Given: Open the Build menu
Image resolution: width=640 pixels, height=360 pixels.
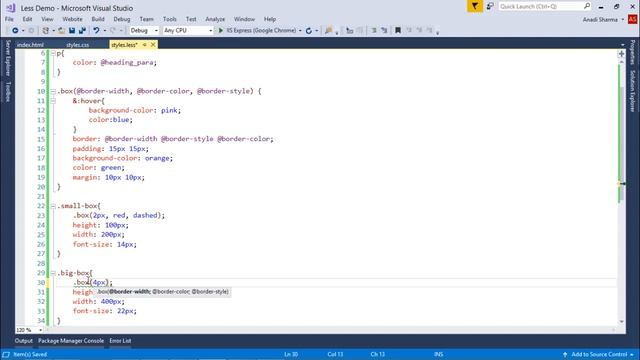Looking at the screenshot, I should (98, 19).
